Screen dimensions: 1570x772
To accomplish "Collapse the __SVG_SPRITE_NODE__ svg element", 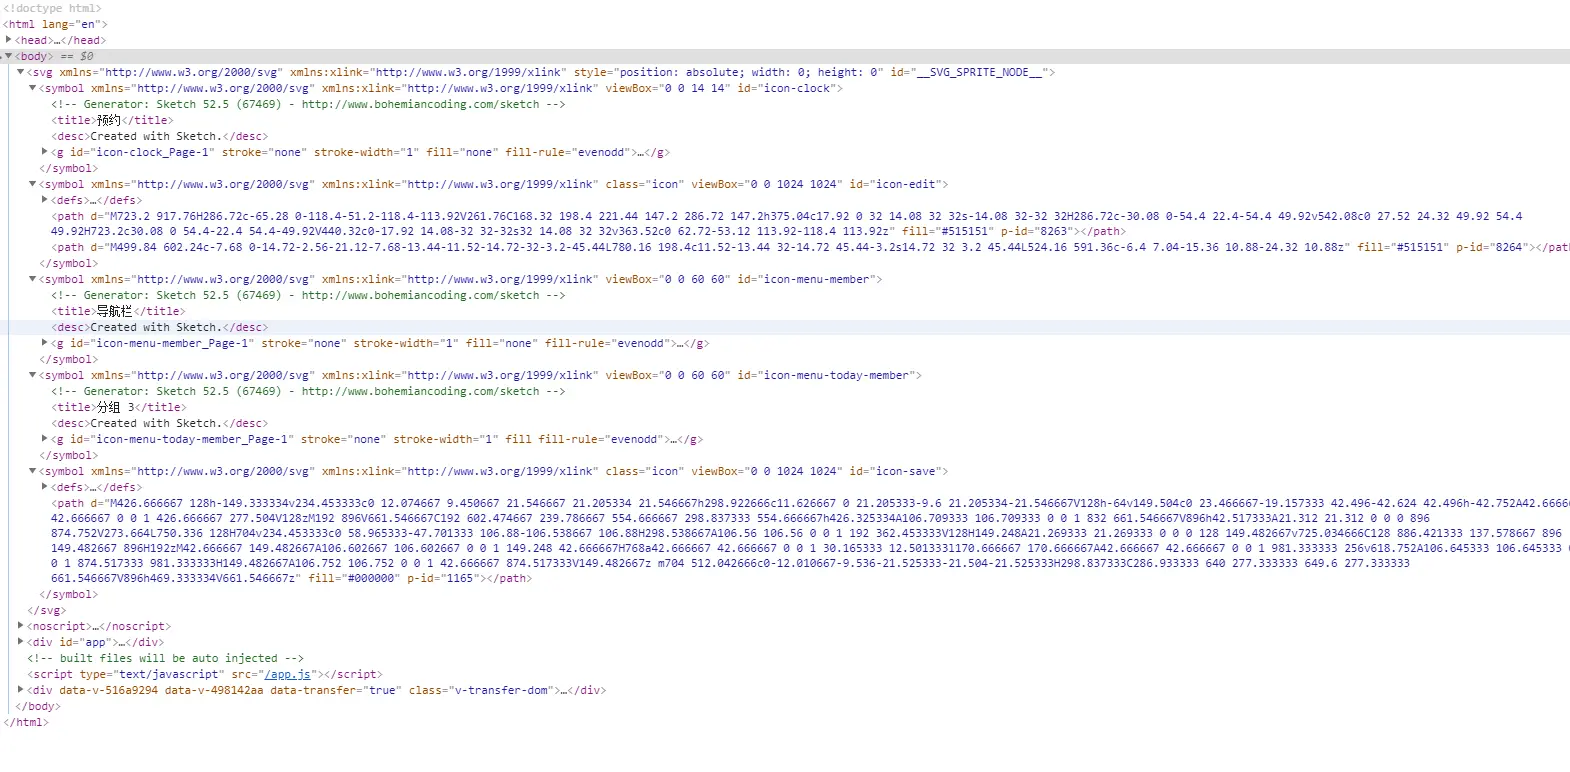I will (x=21, y=72).
